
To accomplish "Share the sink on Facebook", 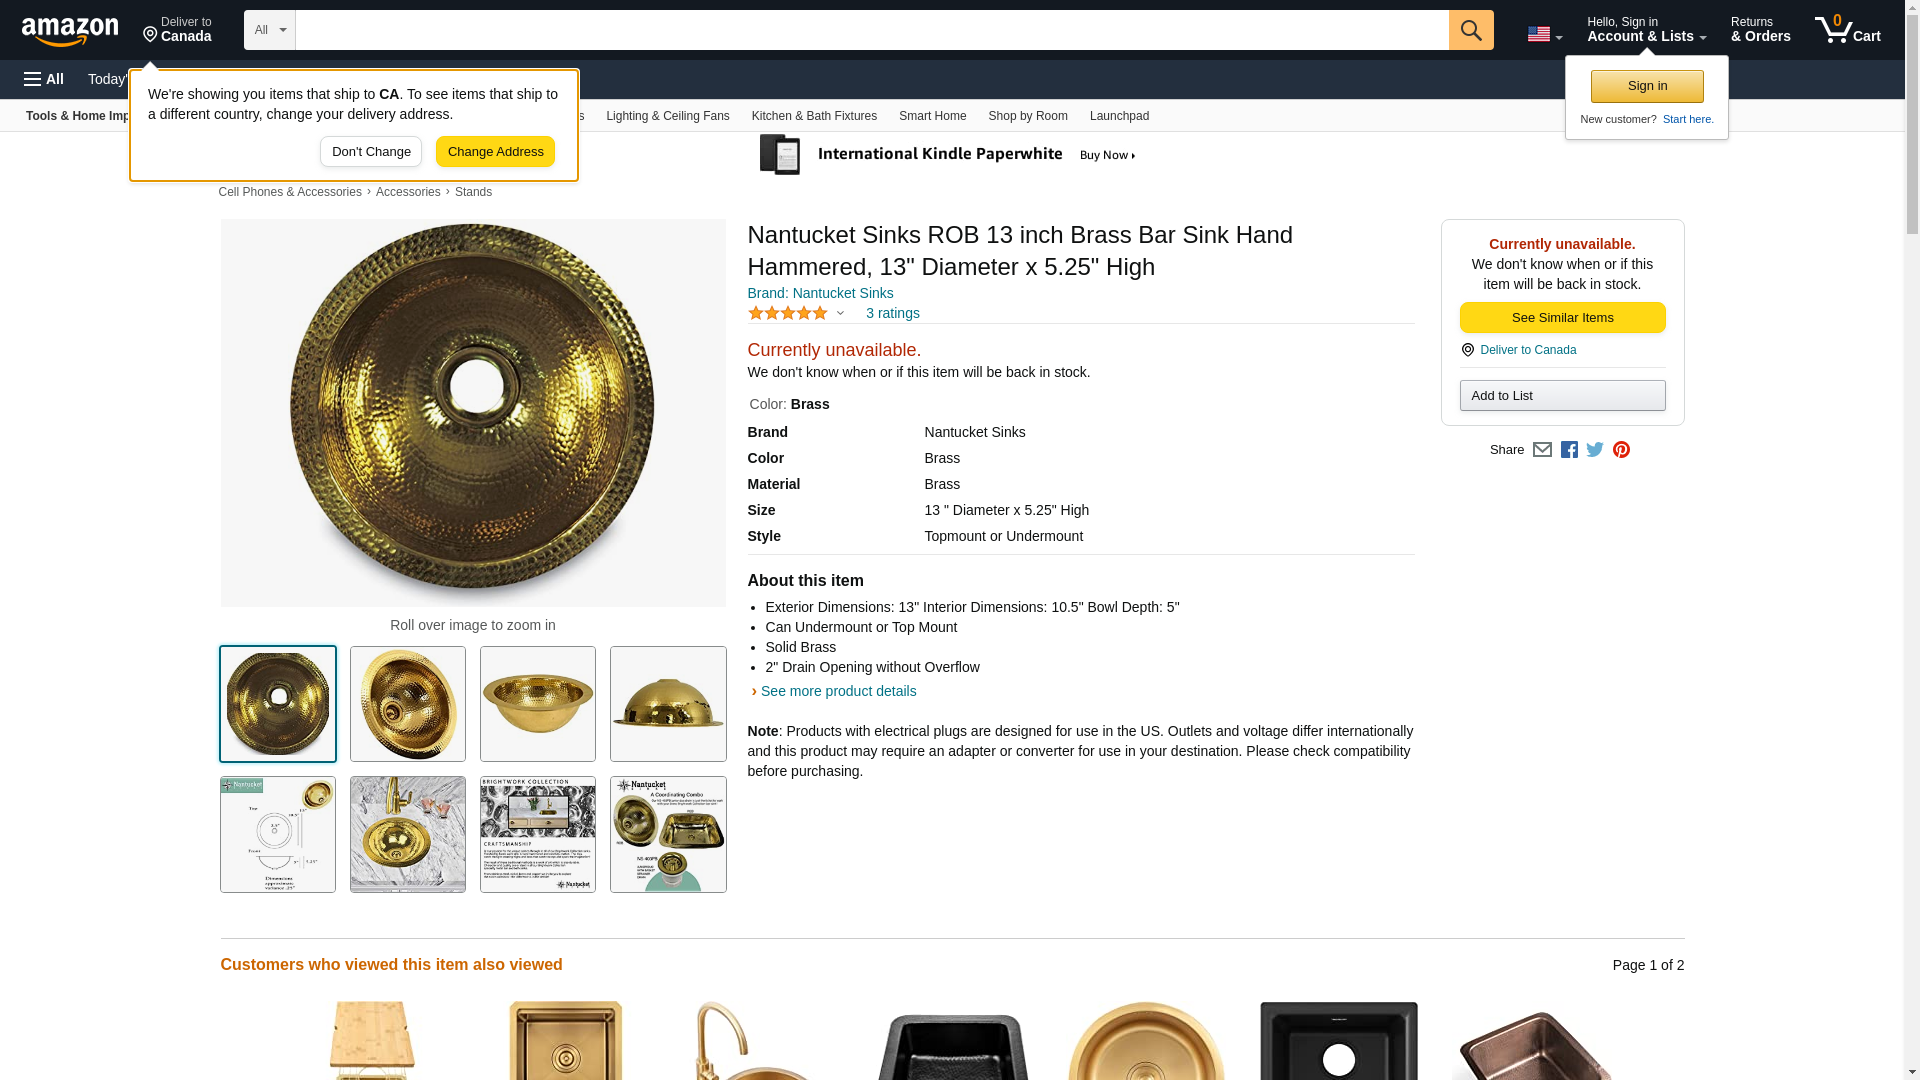I will tap(1569, 450).
